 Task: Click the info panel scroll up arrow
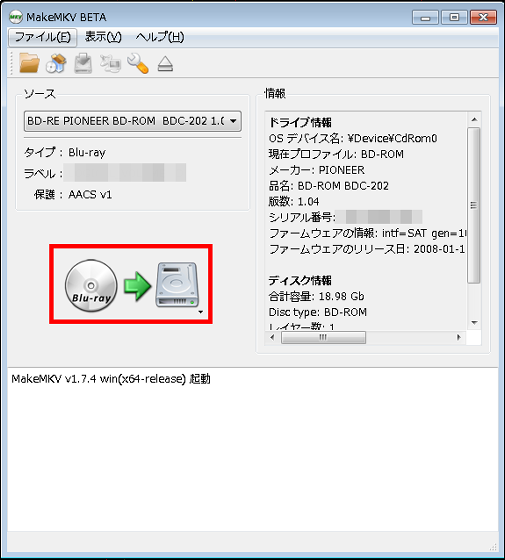474,119
